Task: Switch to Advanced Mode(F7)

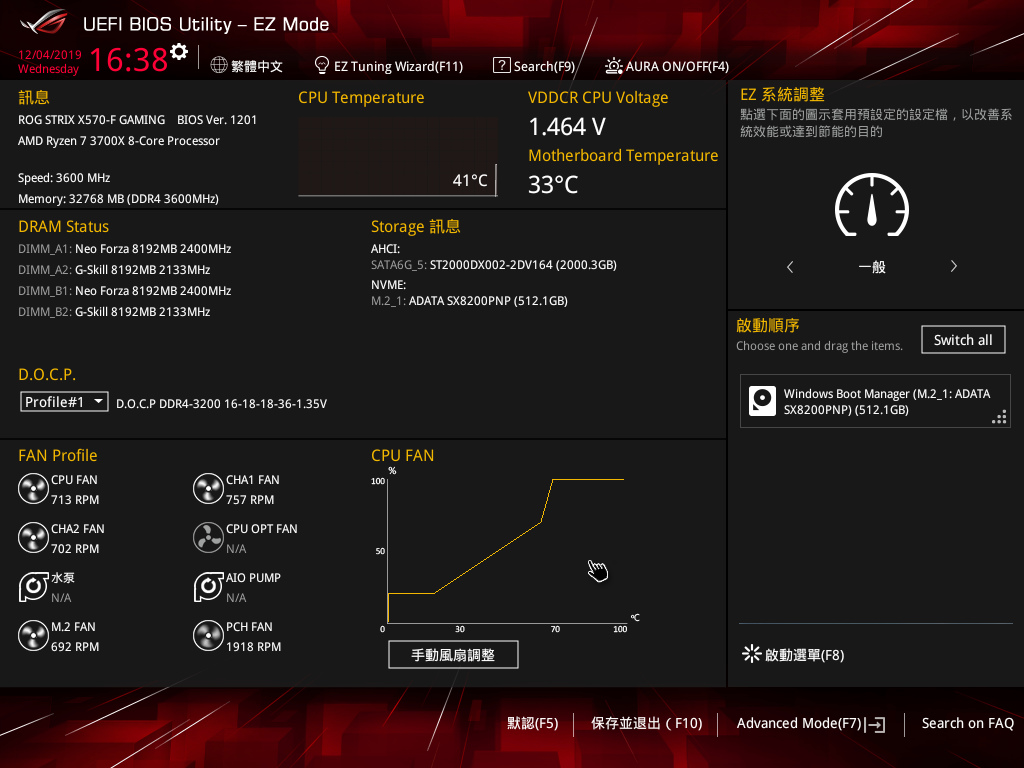Action: pos(799,723)
